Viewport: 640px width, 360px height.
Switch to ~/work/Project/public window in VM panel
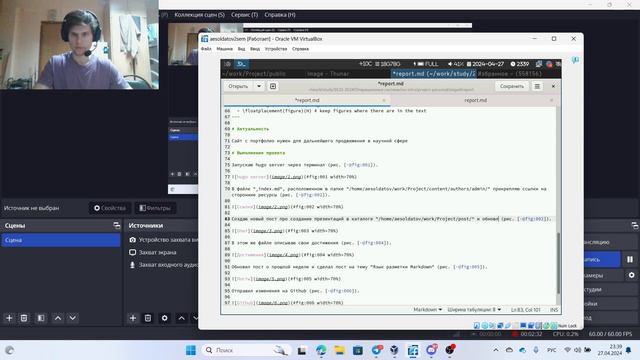click(x=254, y=74)
